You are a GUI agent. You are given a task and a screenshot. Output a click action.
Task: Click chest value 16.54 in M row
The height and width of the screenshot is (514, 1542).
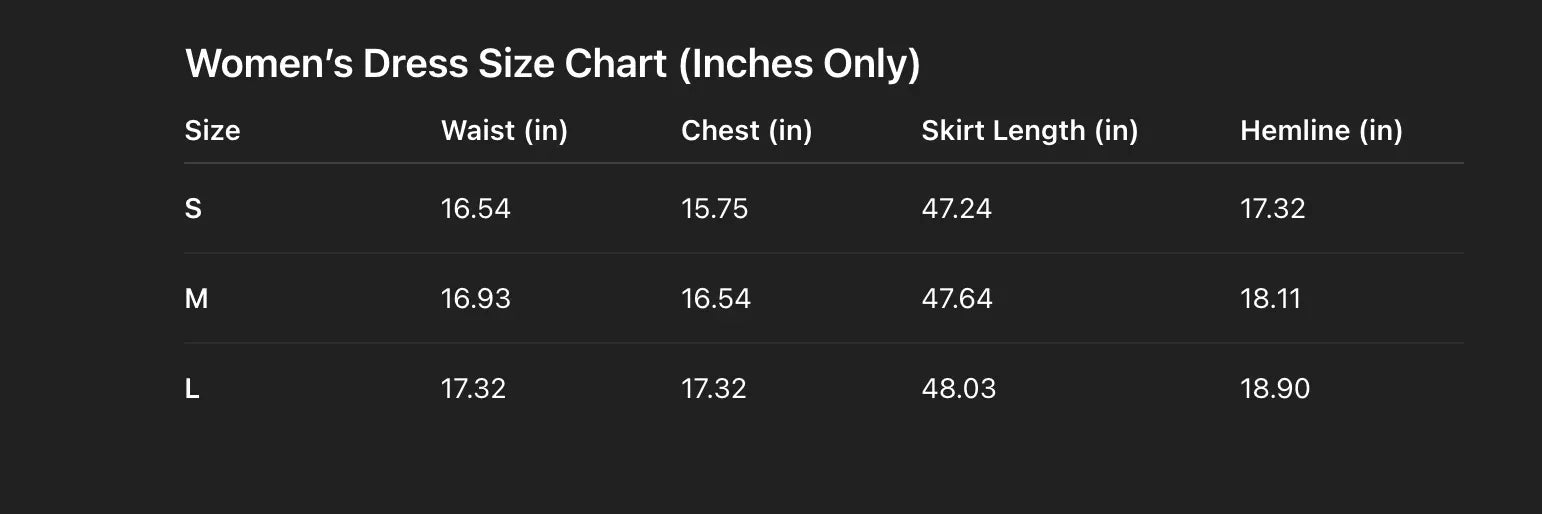[715, 299]
